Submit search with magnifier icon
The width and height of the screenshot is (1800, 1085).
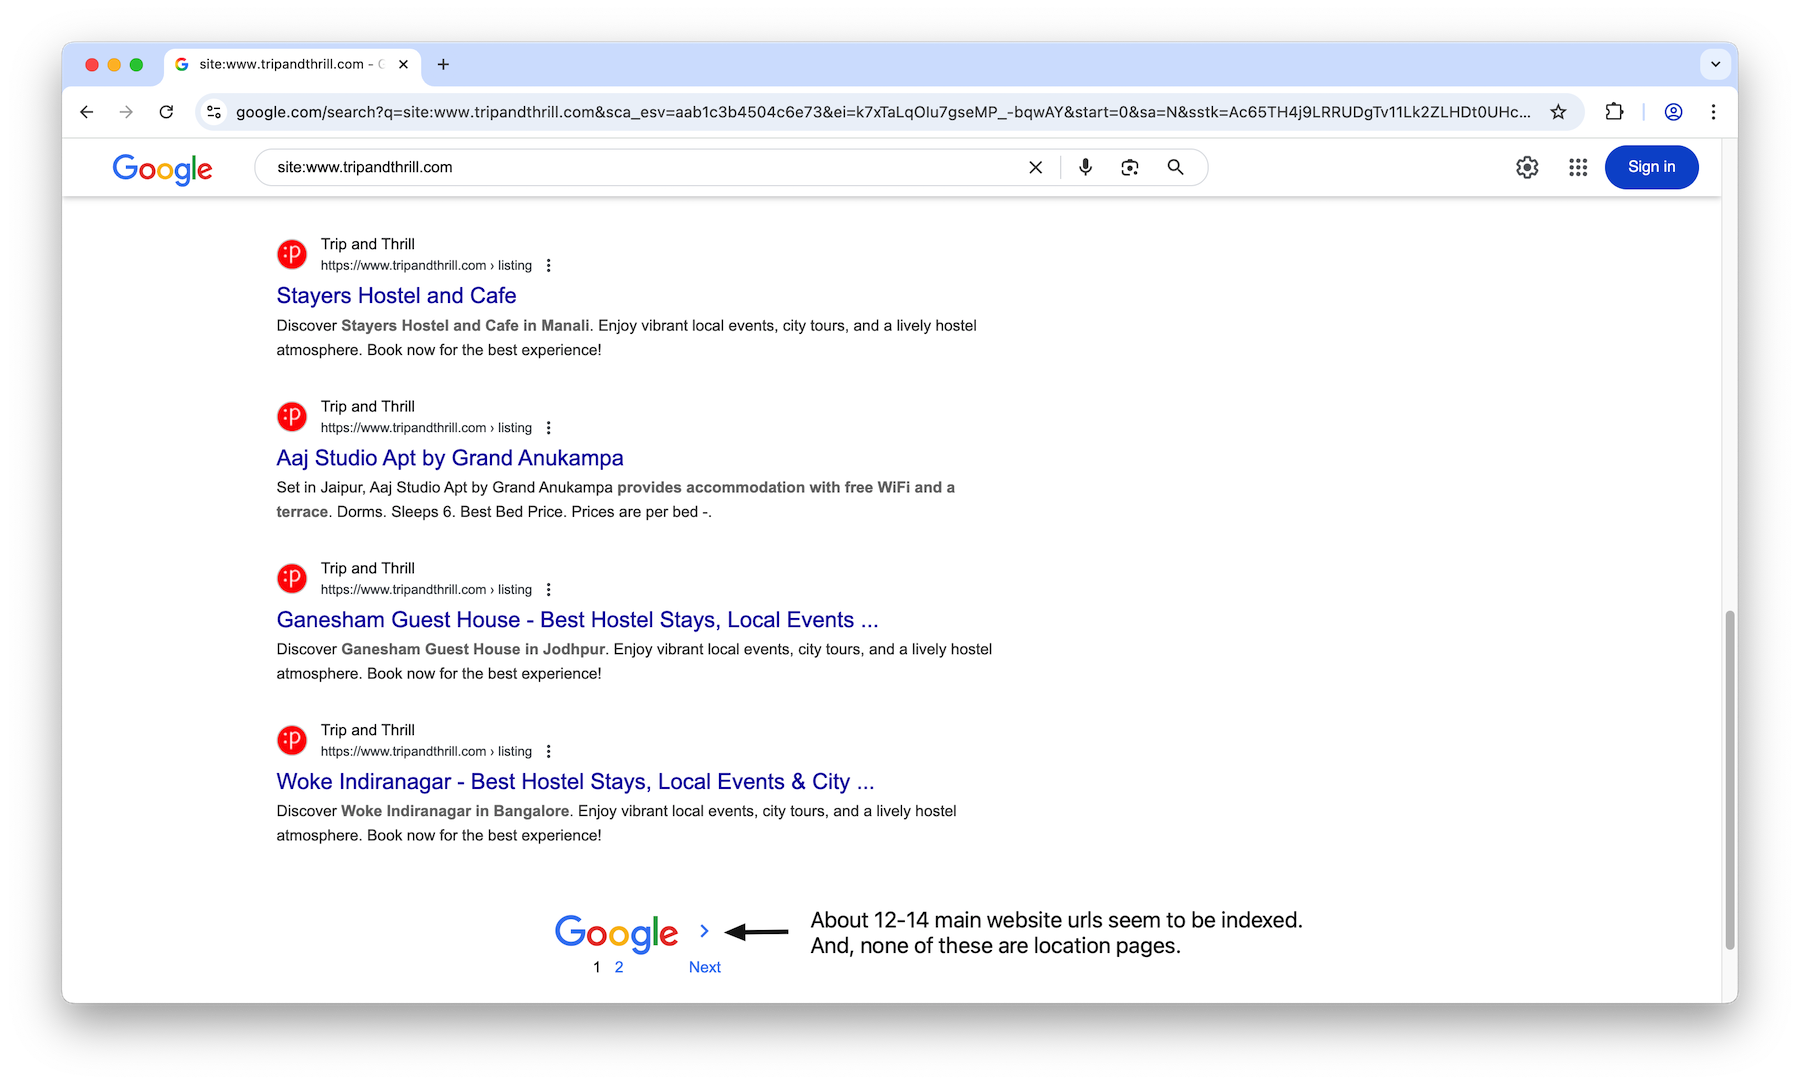coord(1176,167)
